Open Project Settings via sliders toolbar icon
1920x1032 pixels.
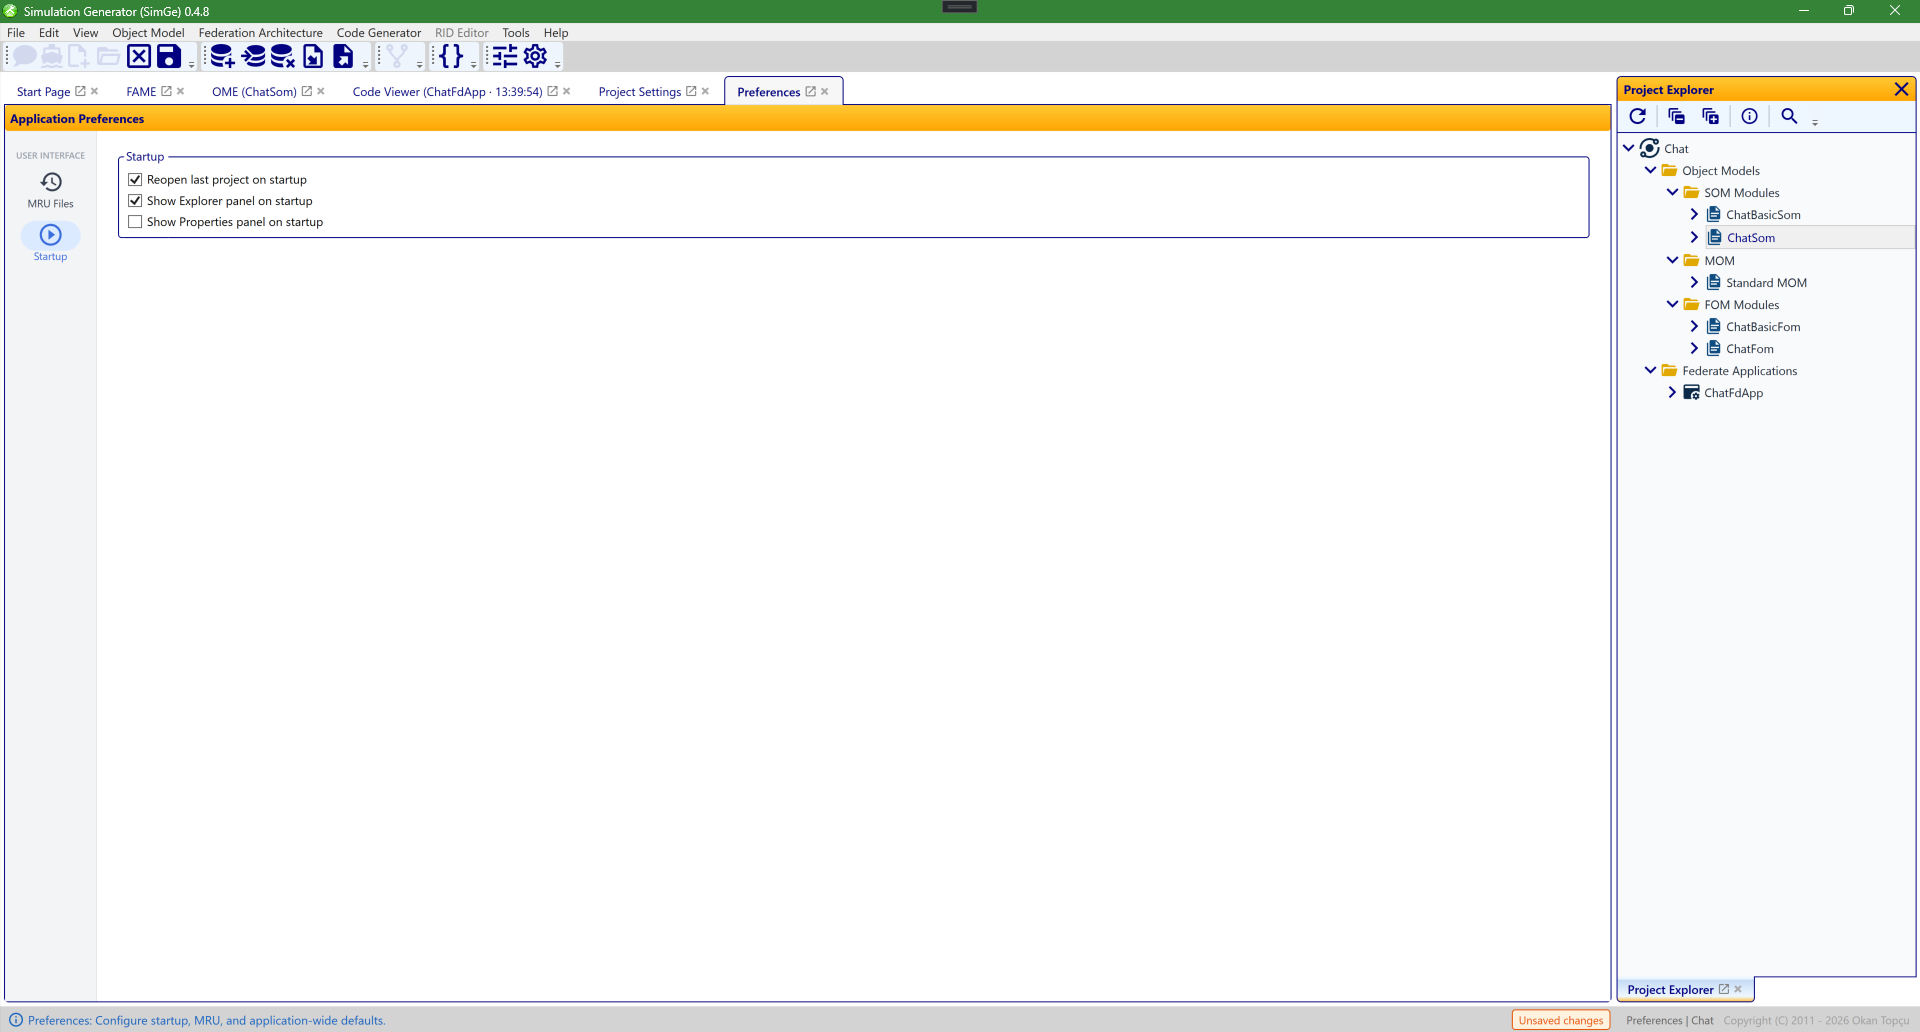[x=505, y=56]
